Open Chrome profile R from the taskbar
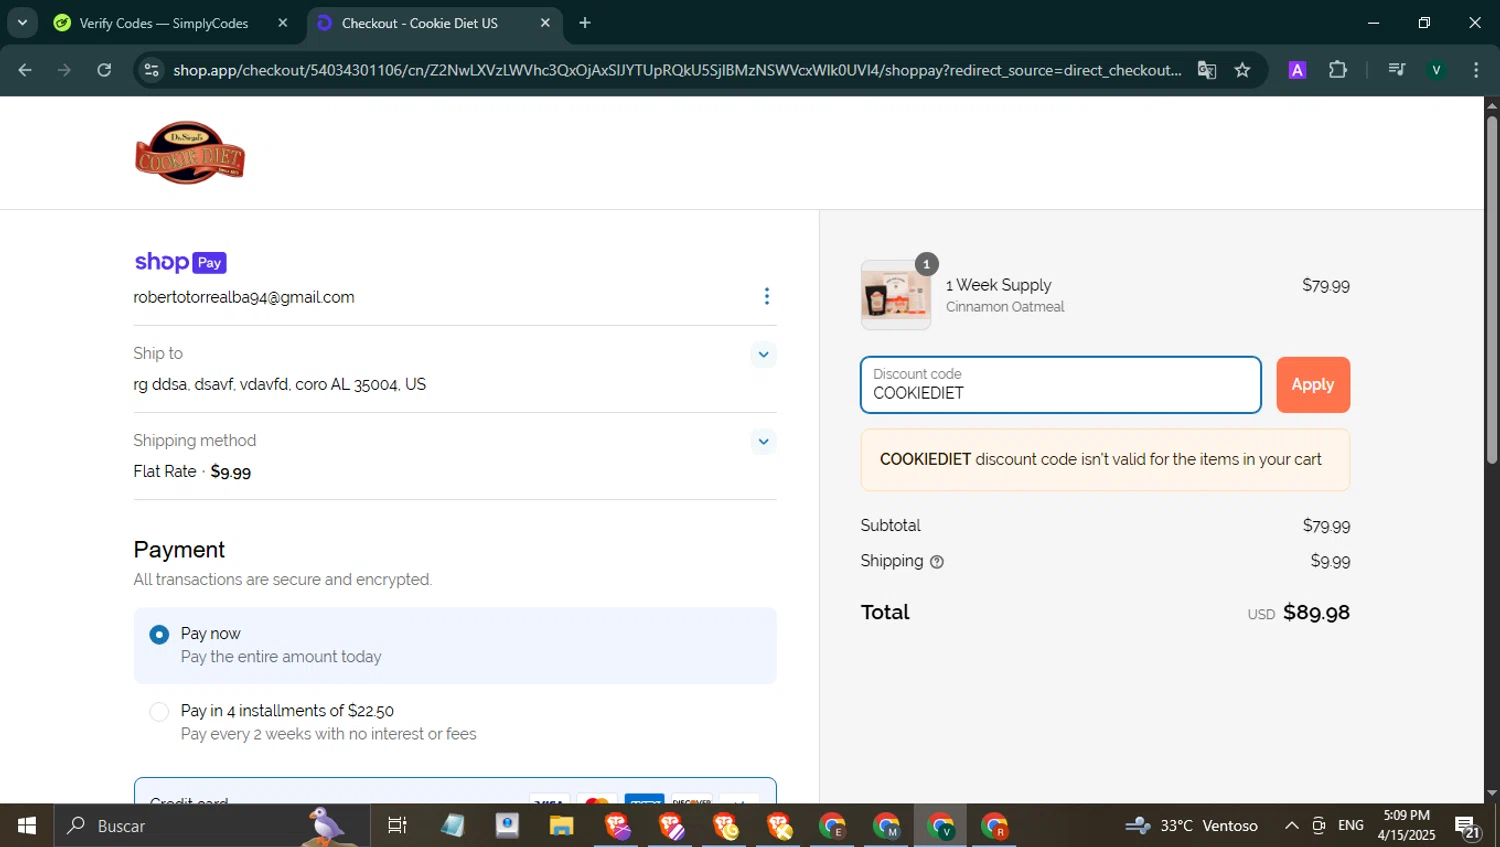1500x847 pixels. point(994,826)
